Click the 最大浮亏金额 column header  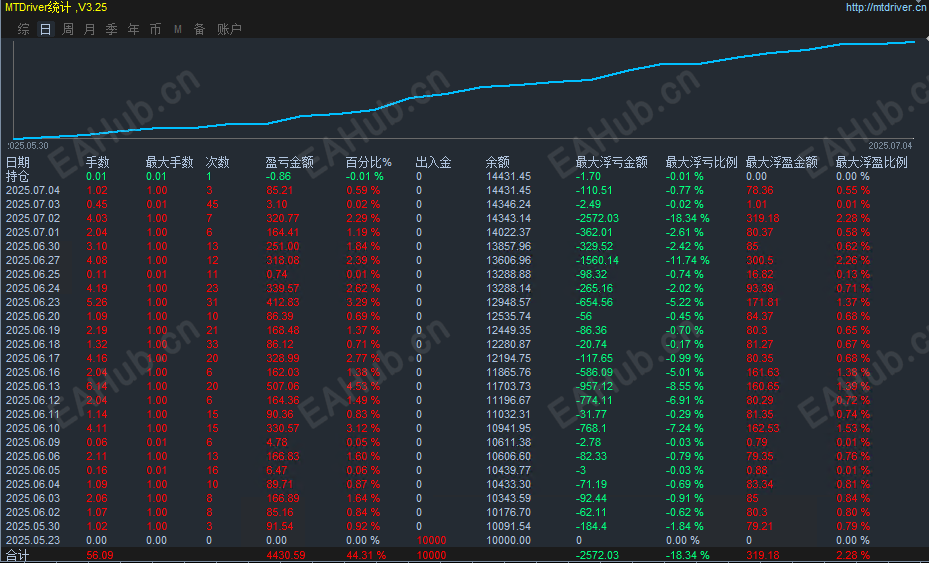pos(611,162)
